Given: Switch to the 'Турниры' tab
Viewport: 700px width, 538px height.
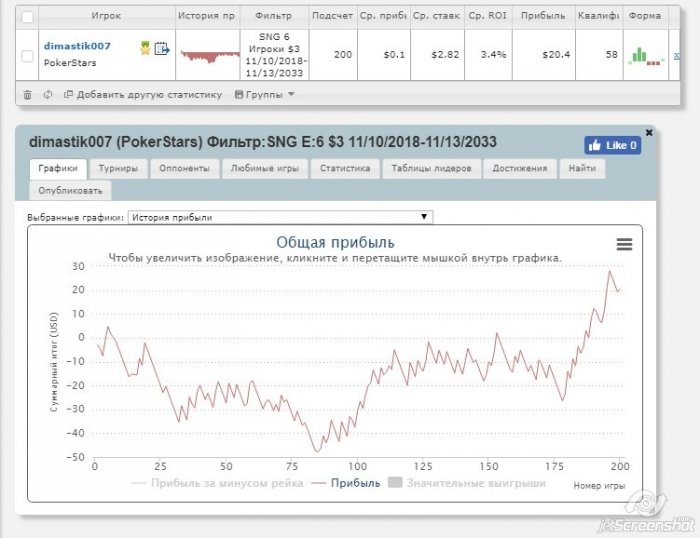Looking at the screenshot, I should [x=118, y=169].
